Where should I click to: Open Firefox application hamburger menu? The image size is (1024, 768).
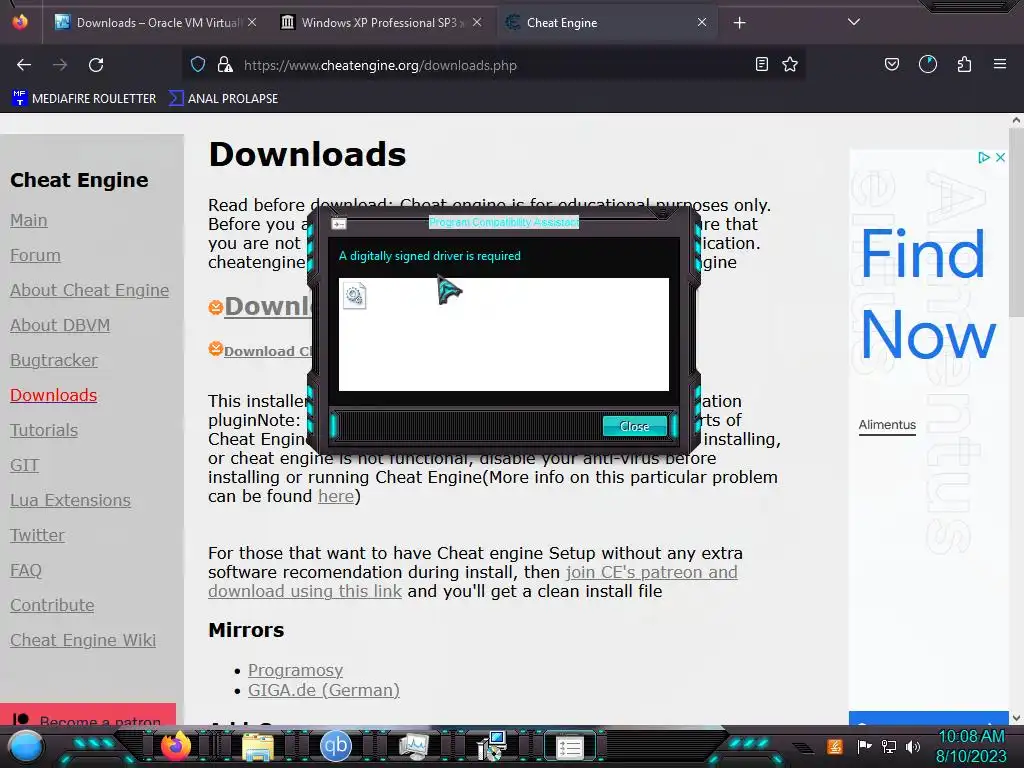click(x=1000, y=64)
